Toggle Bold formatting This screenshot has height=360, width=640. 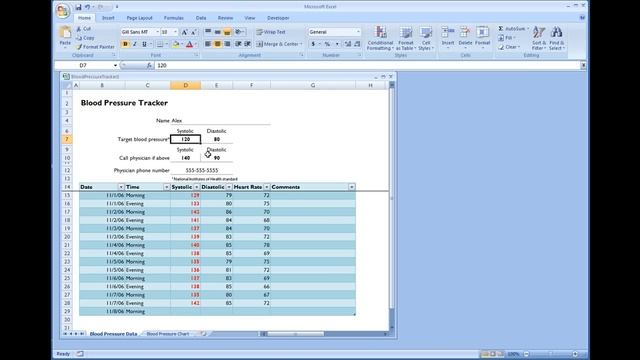coord(125,44)
